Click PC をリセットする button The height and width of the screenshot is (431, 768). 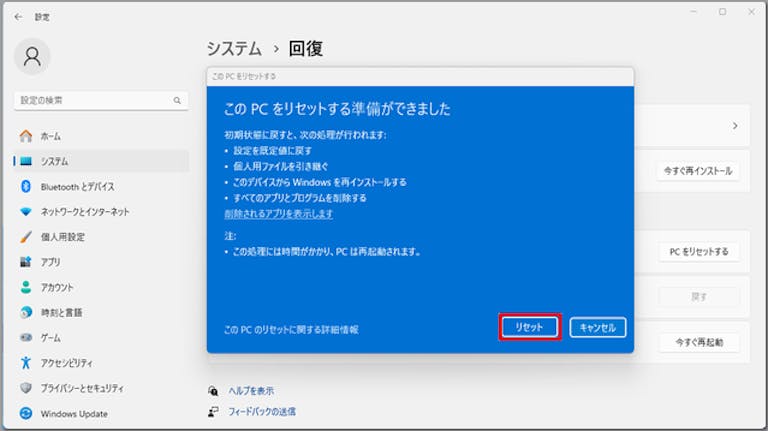coord(699,252)
